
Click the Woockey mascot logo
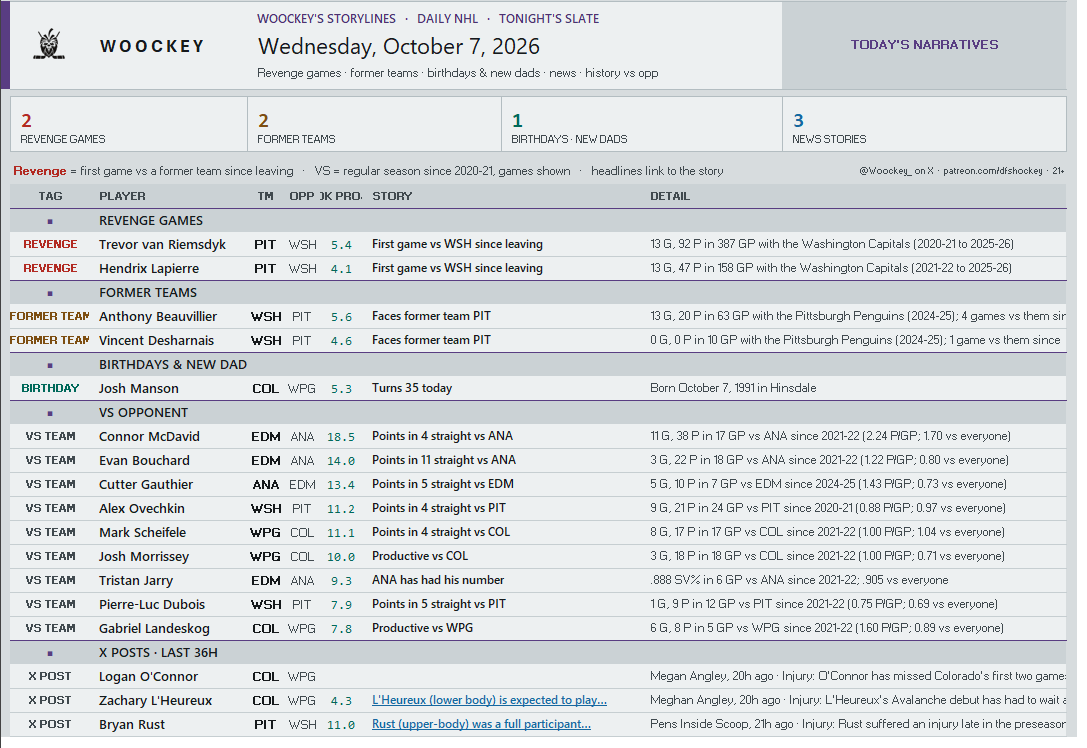[x=49, y=44]
